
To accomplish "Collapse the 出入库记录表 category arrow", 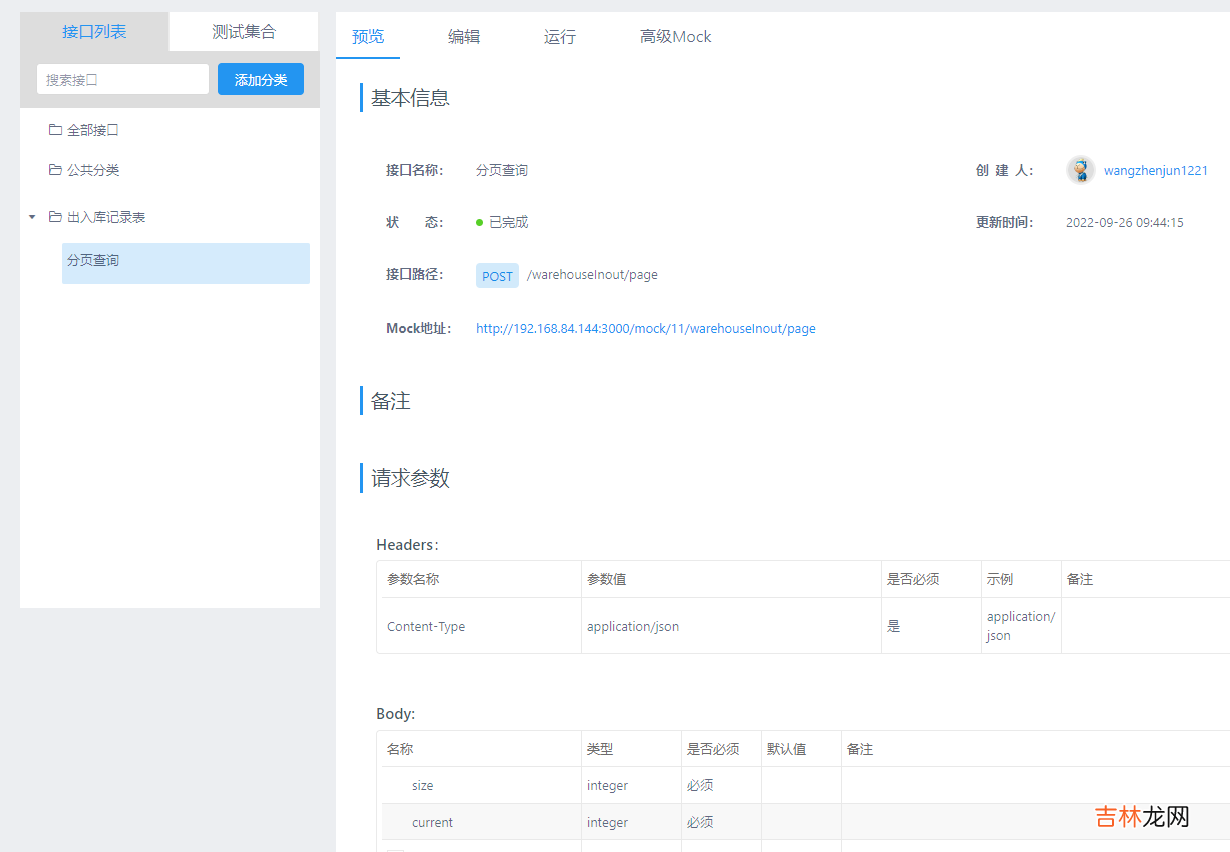I will point(32,217).
